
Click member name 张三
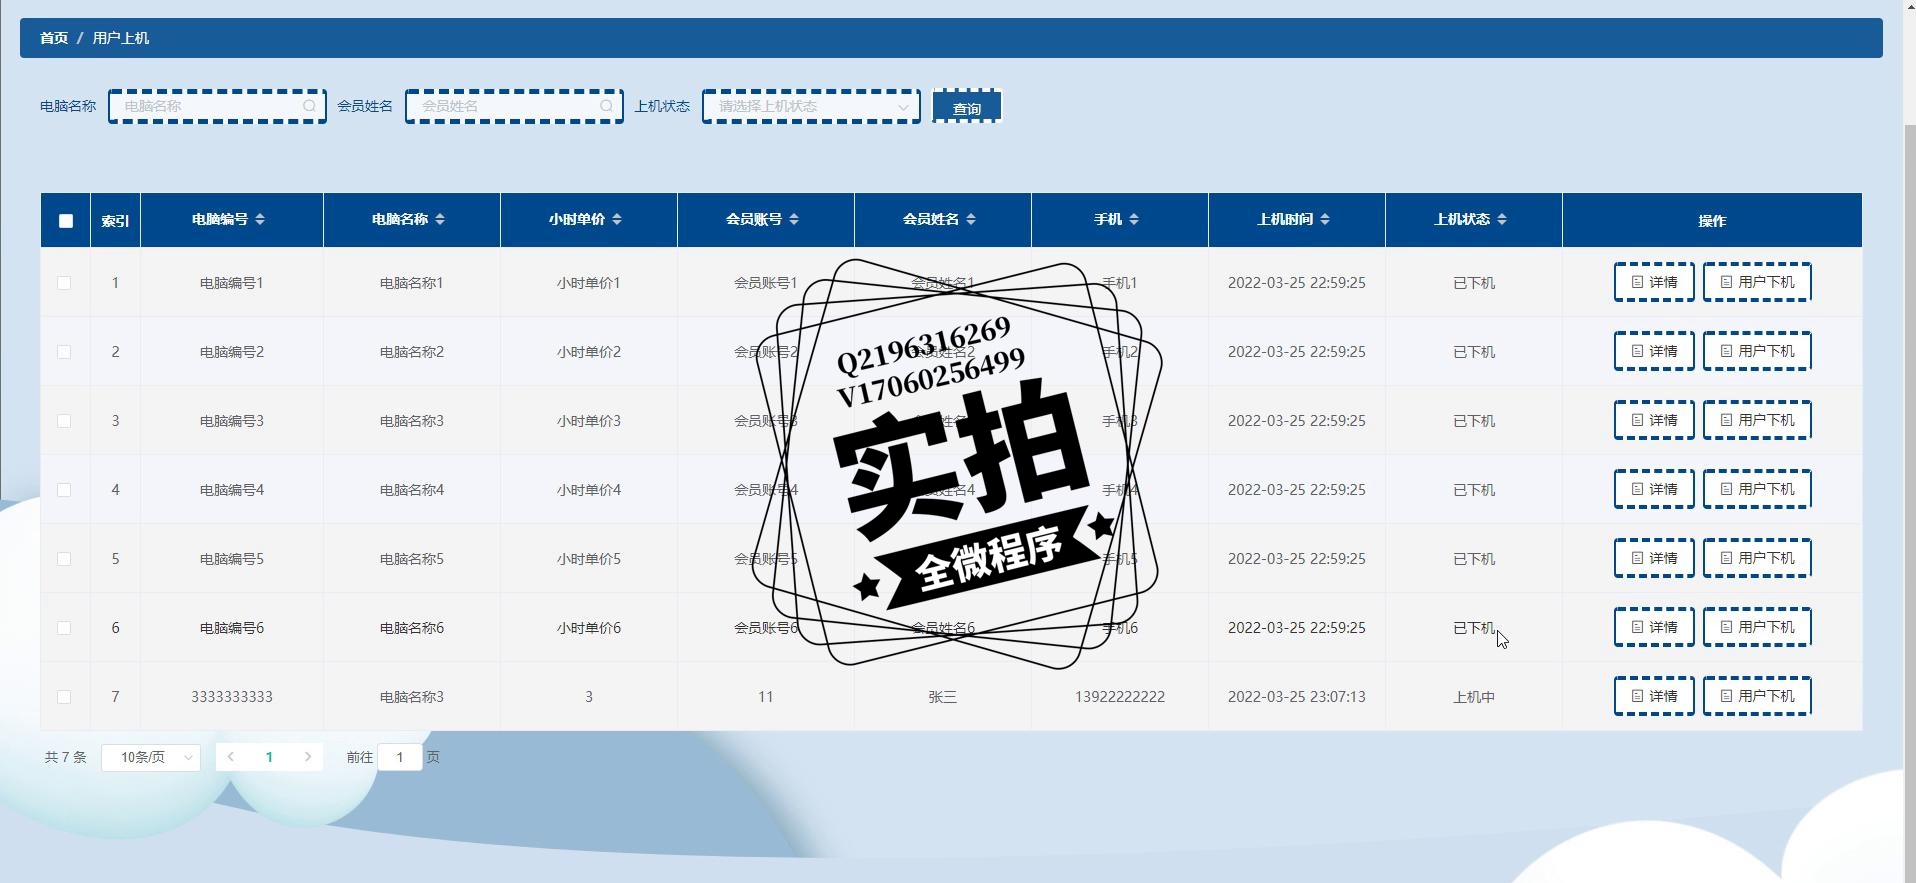click(x=943, y=697)
